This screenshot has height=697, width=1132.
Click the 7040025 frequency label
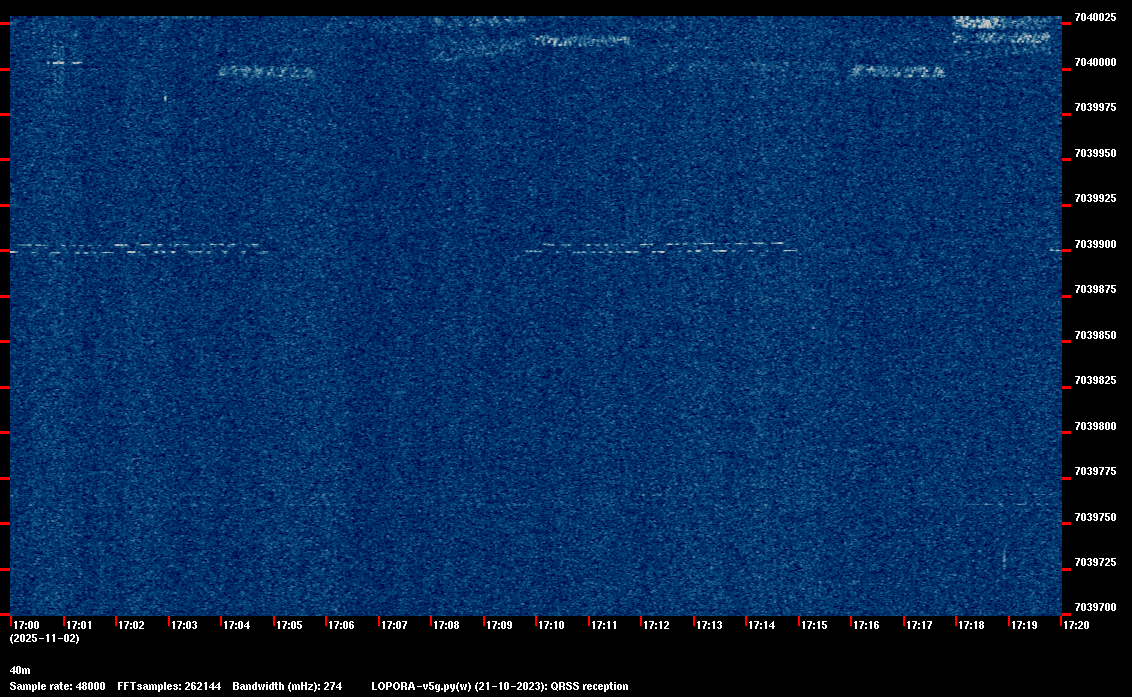pos(1095,17)
